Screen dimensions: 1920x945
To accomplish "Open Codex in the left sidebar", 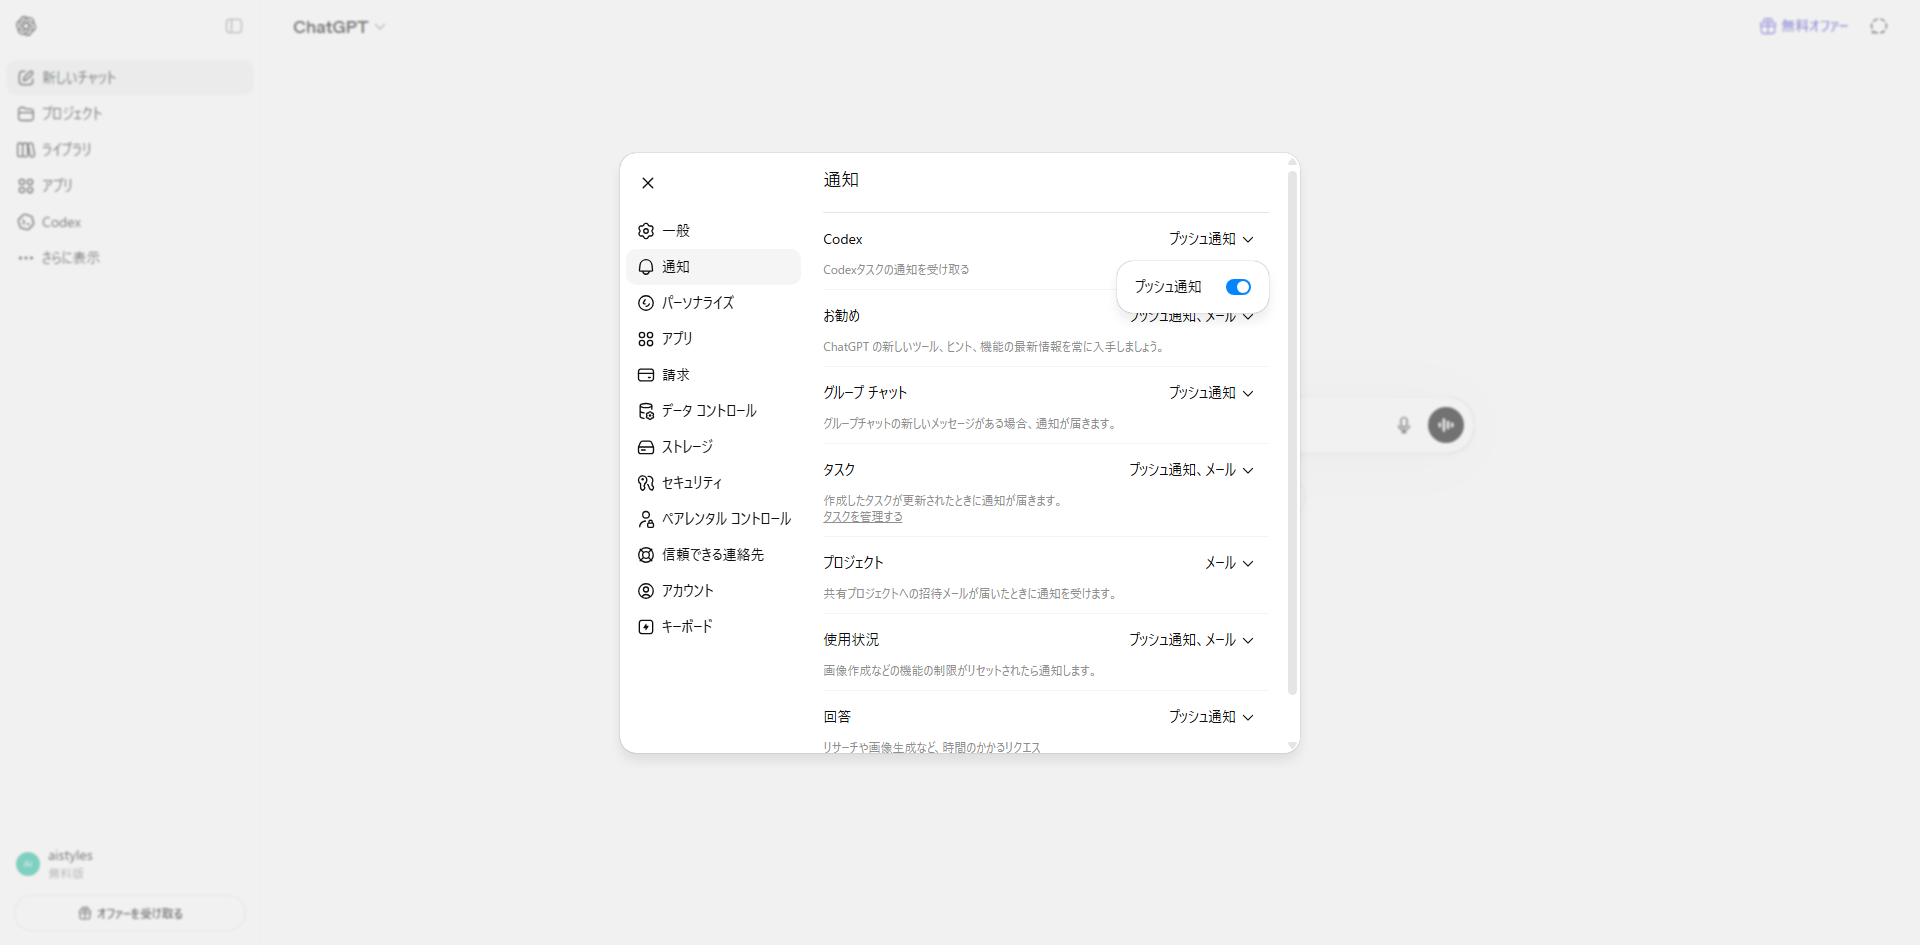I will coord(130,222).
